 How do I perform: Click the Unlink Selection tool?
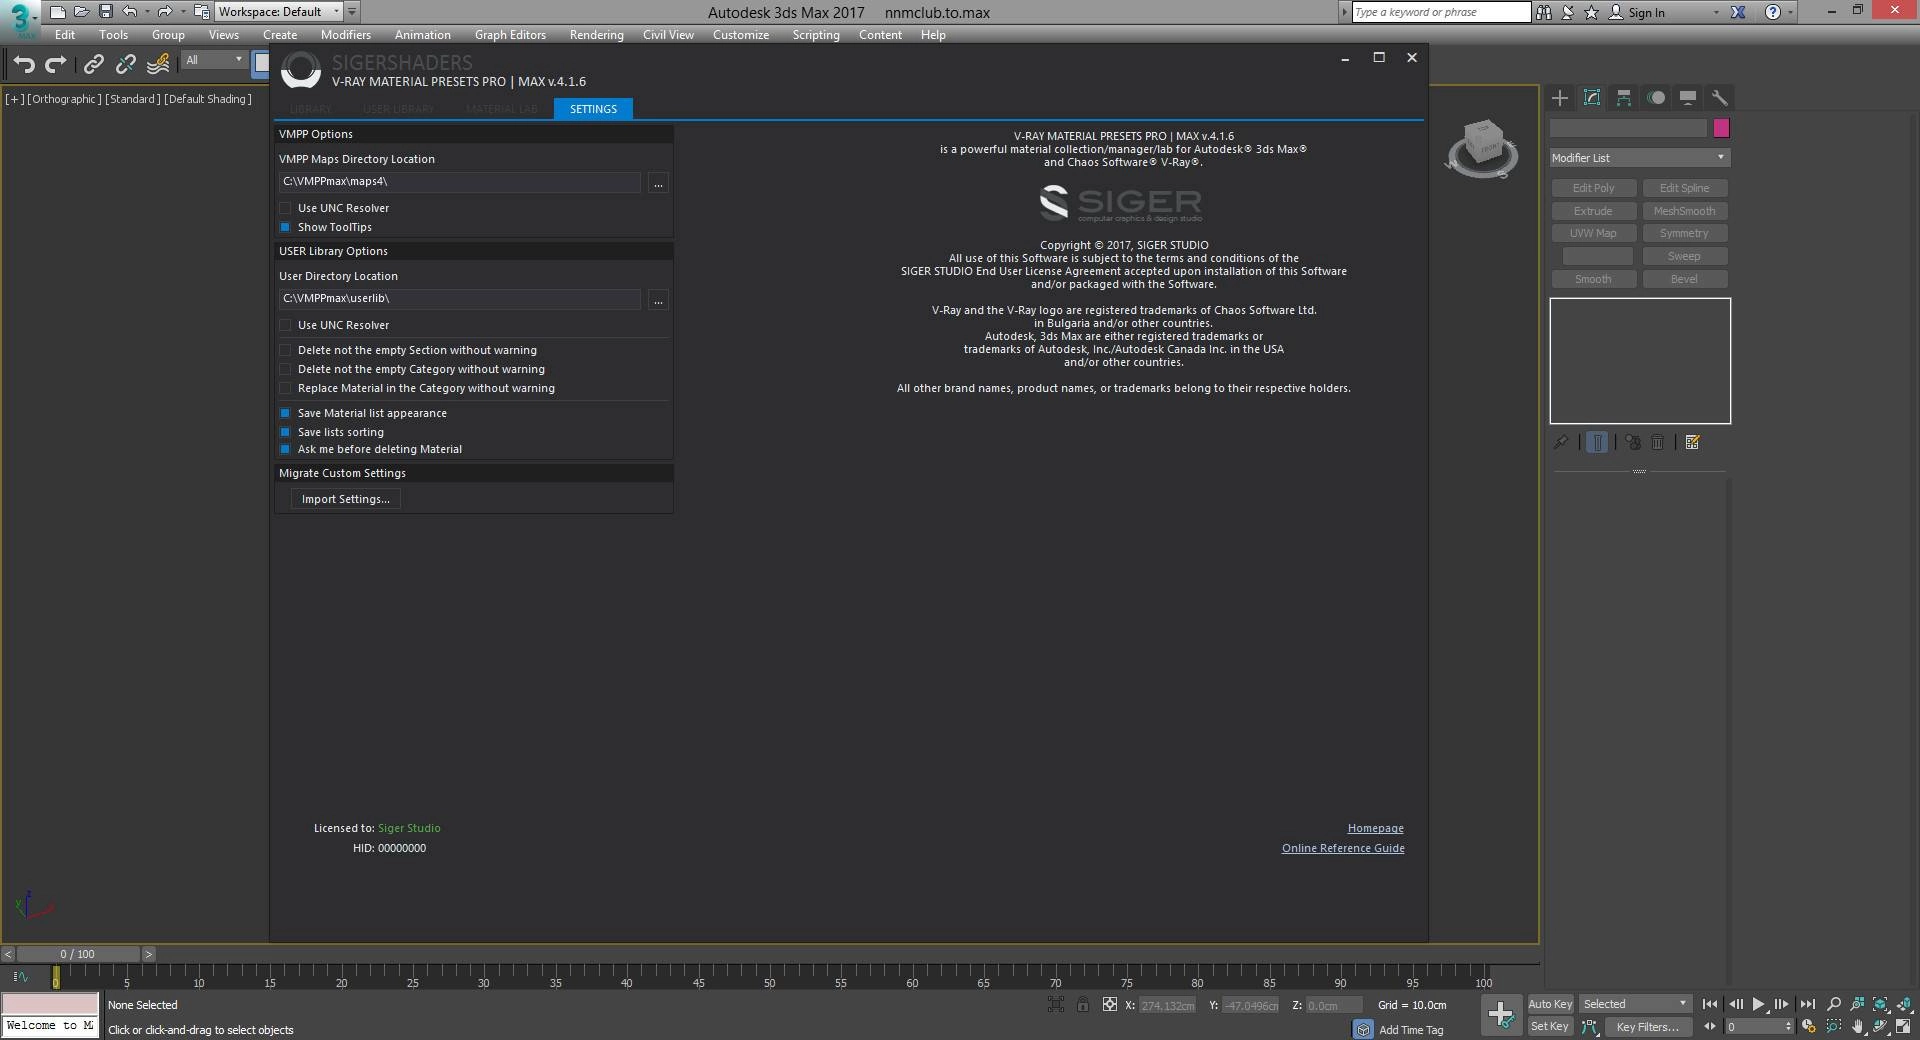126,65
